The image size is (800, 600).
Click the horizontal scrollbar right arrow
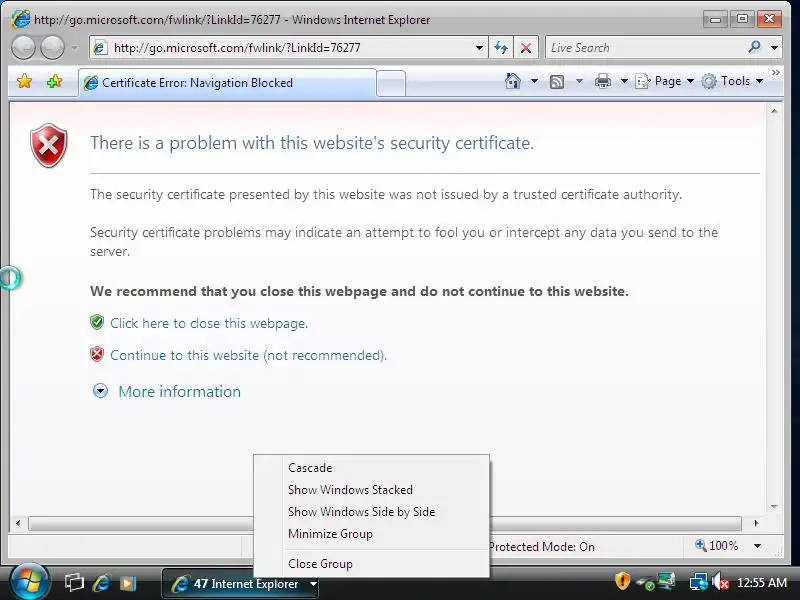pos(756,523)
